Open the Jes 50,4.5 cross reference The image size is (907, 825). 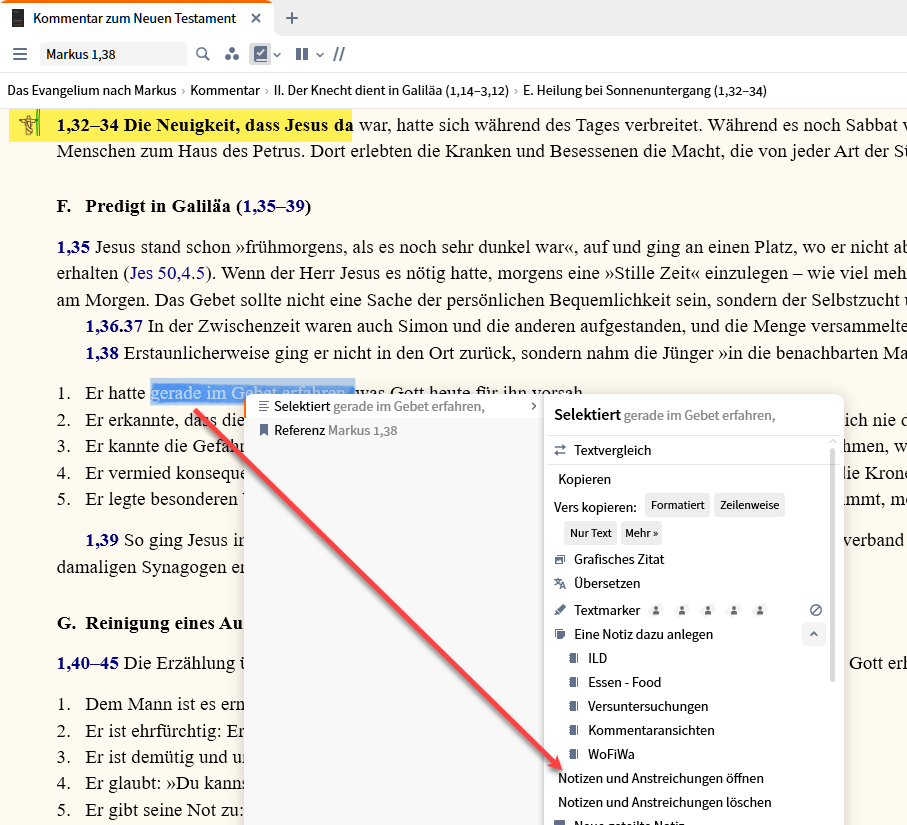(167, 273)
